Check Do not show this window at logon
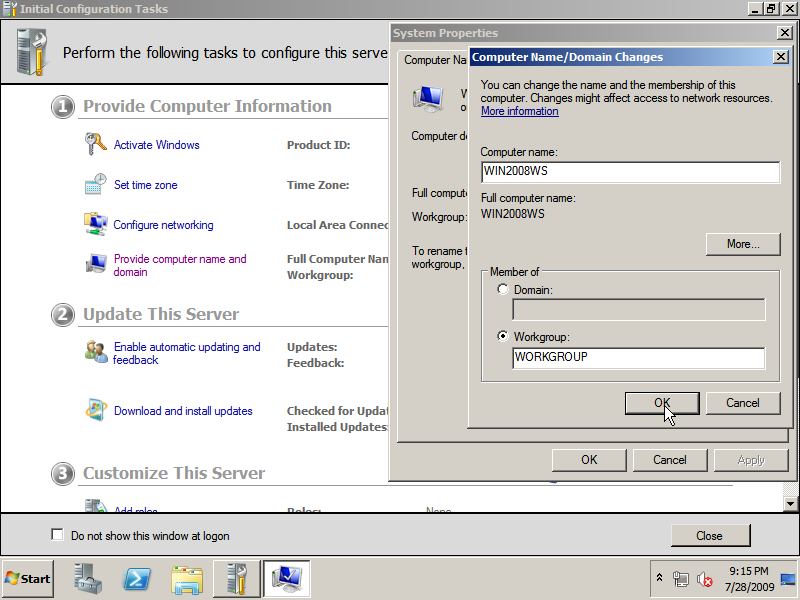 point(57,535)
